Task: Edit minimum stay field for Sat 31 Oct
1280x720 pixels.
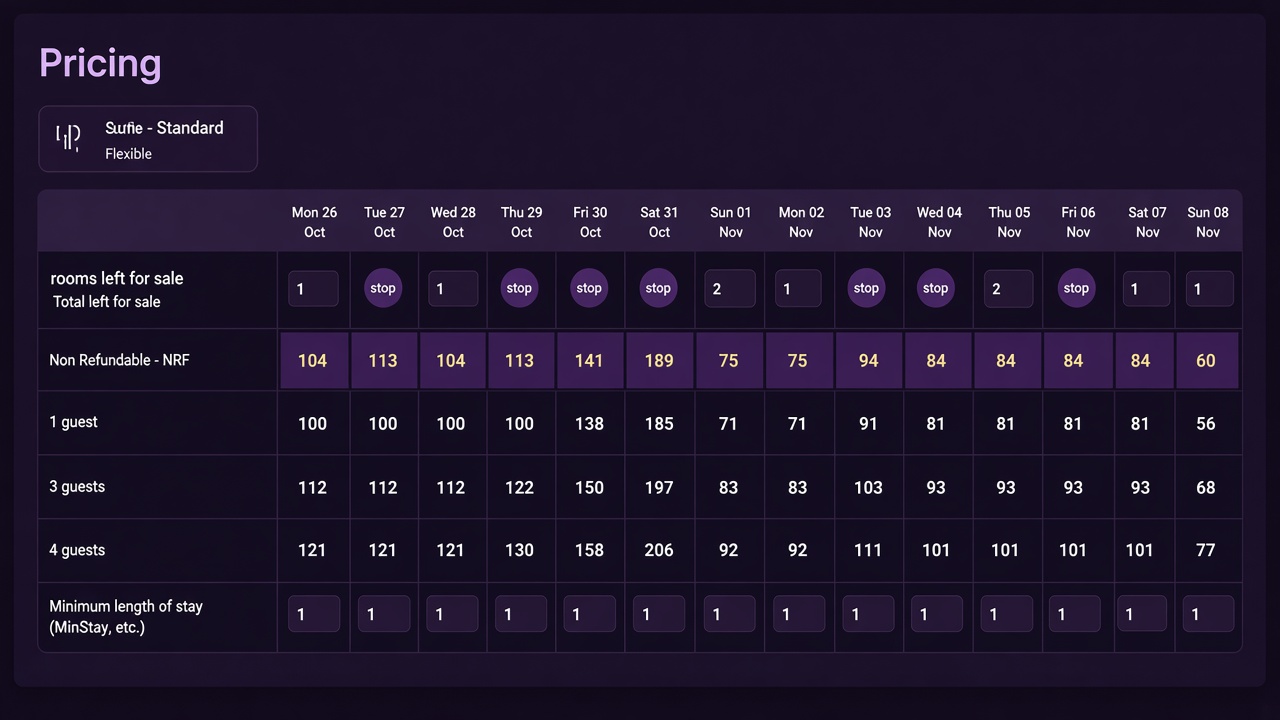Action: click(x=659, y=614)
